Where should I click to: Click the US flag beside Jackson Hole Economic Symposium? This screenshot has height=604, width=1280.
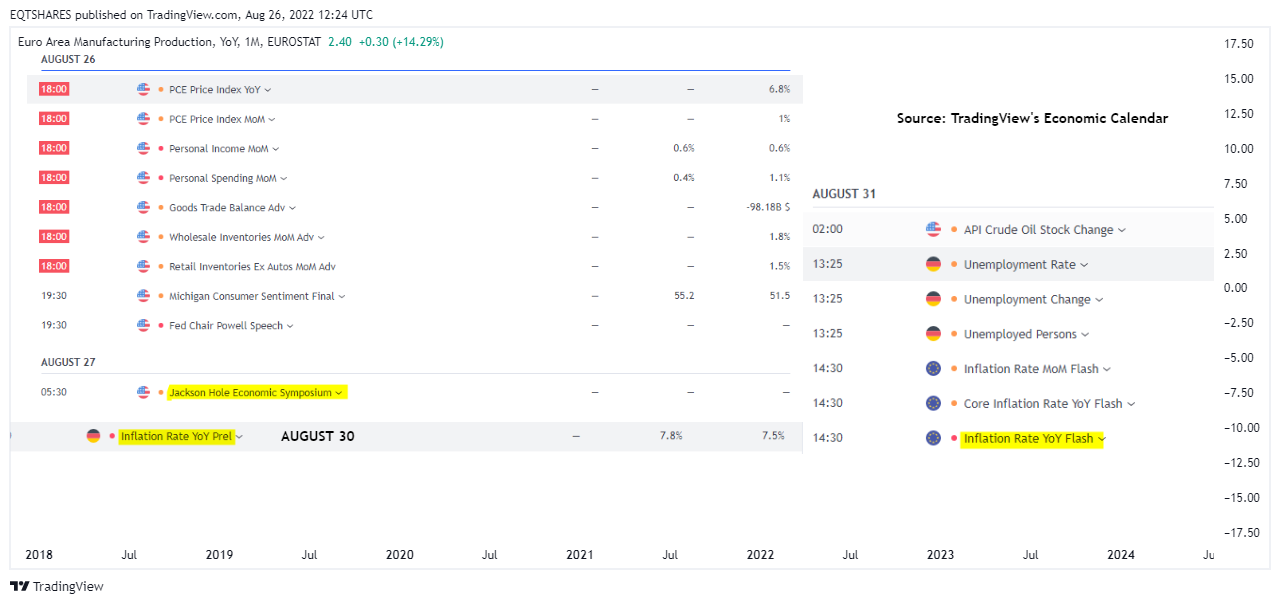click(x=143, y=392)
